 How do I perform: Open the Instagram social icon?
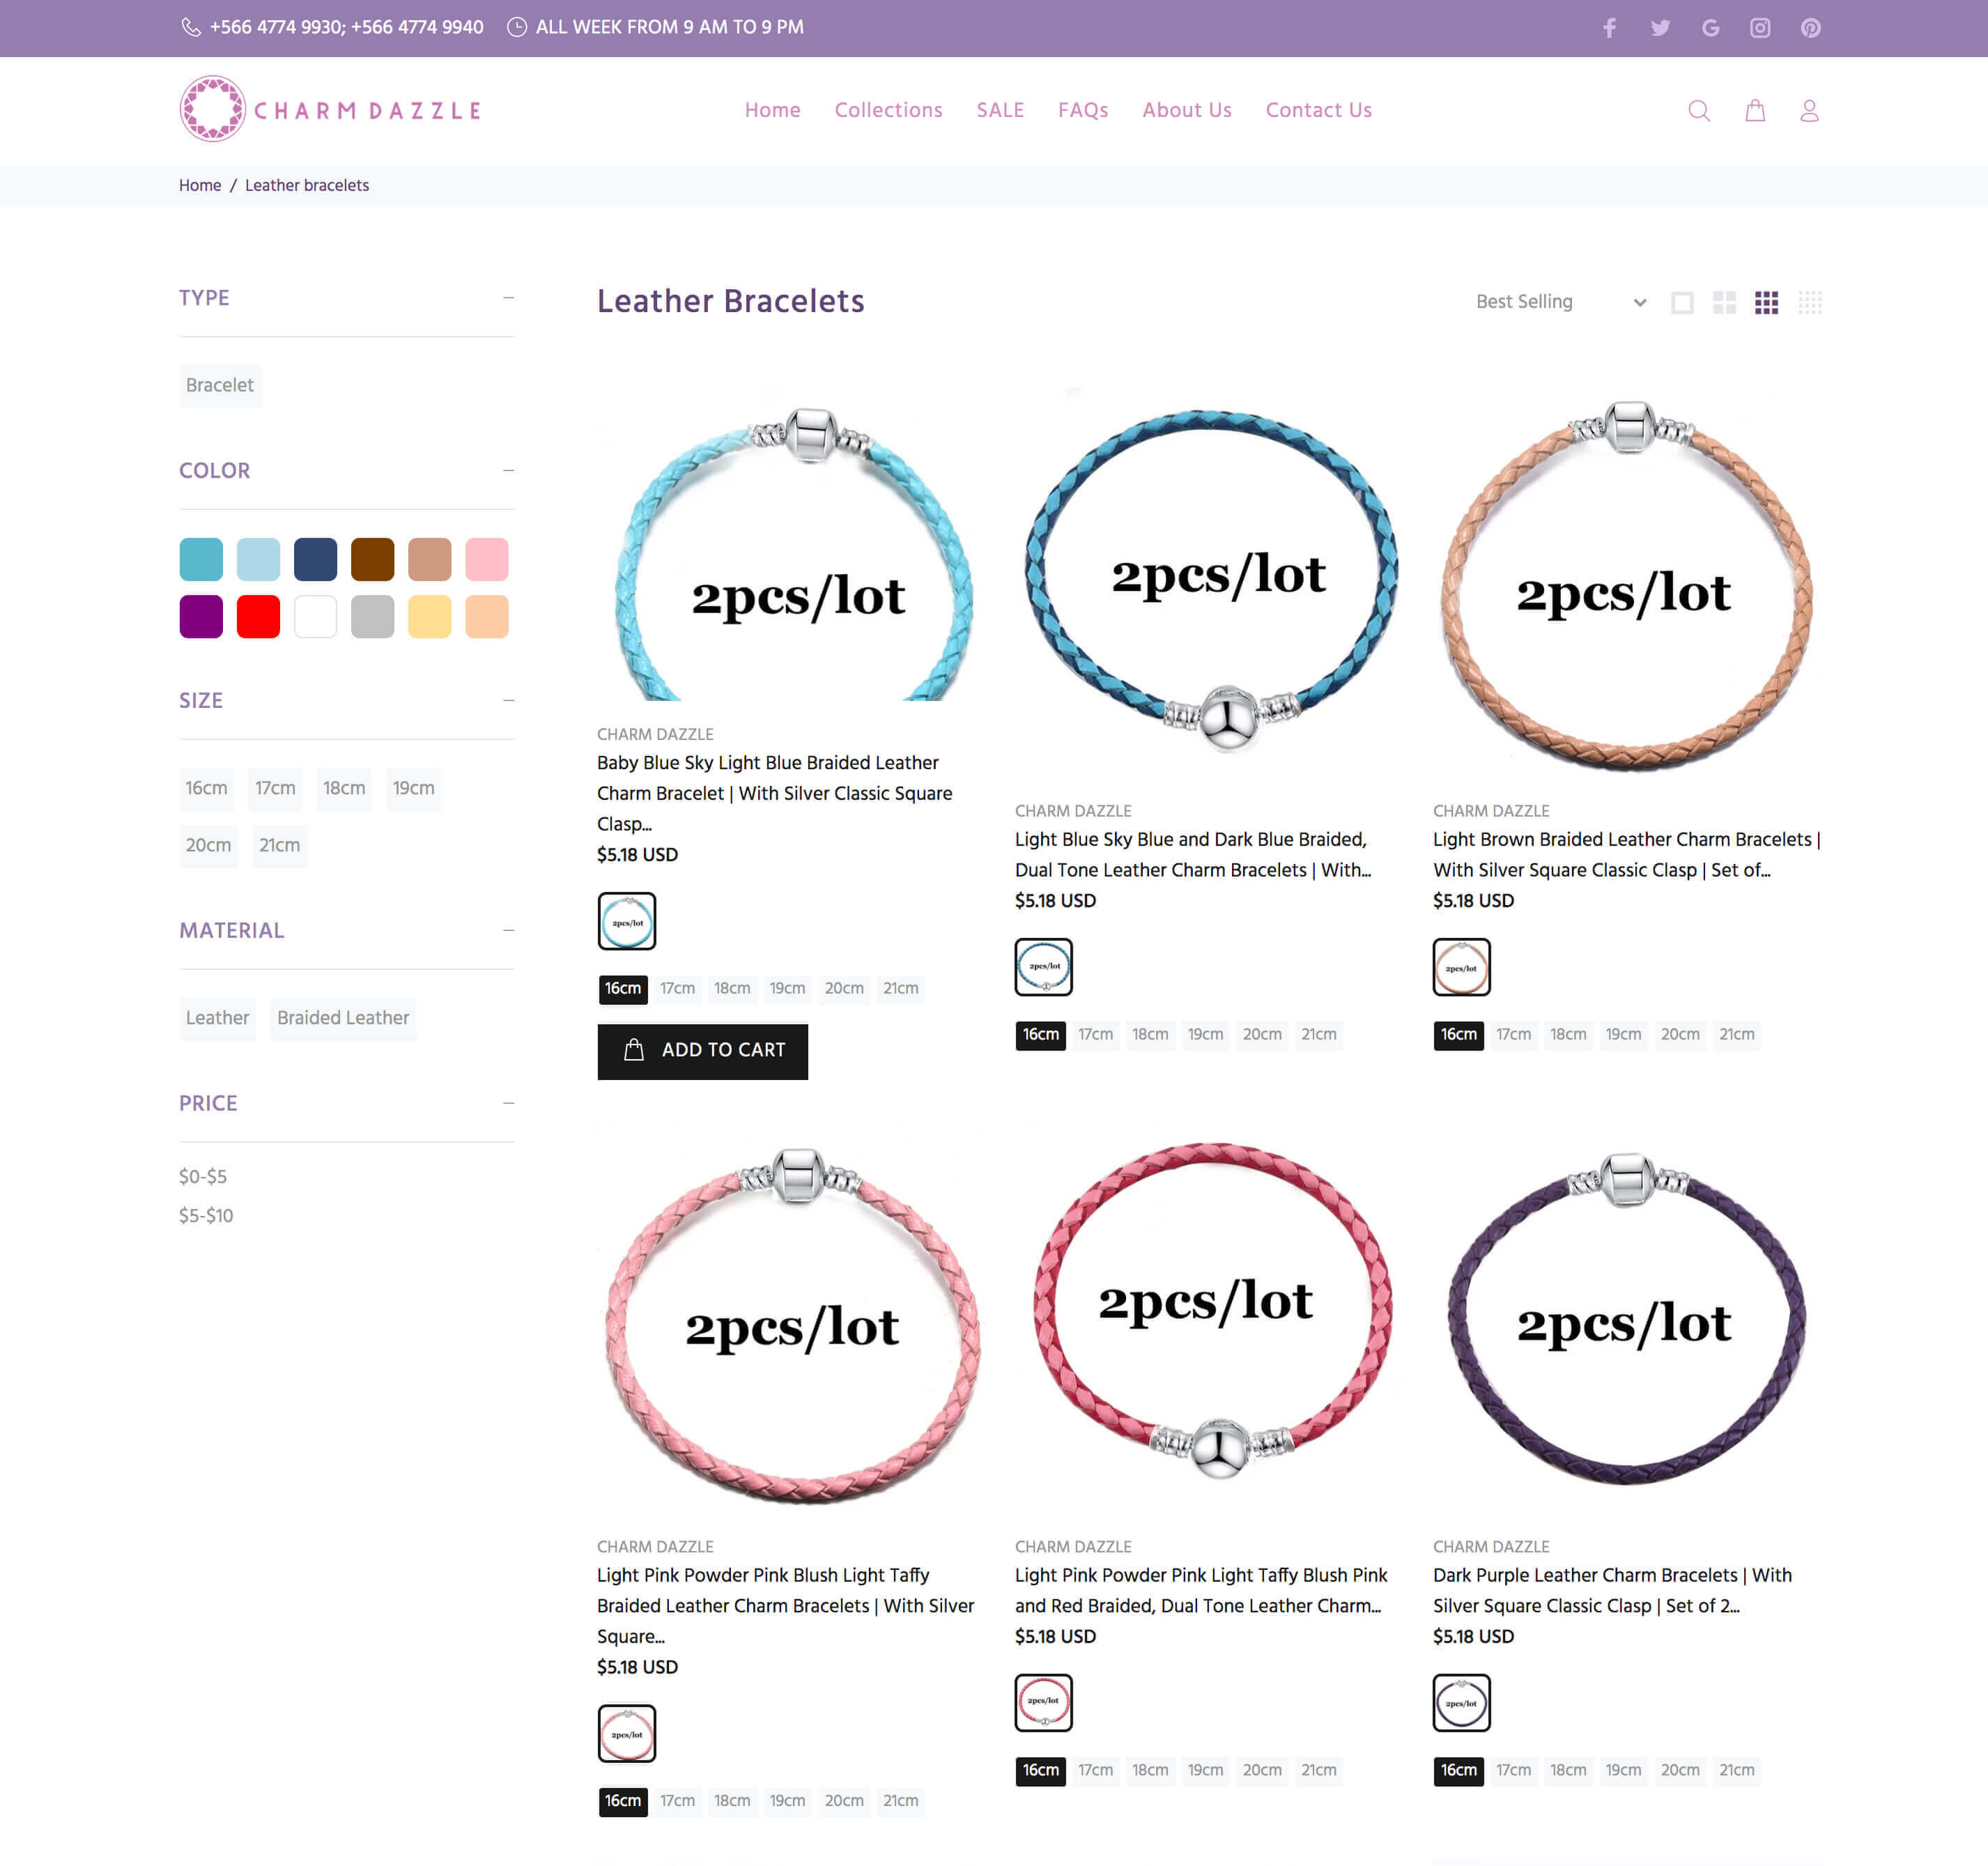coord(1760,28)
